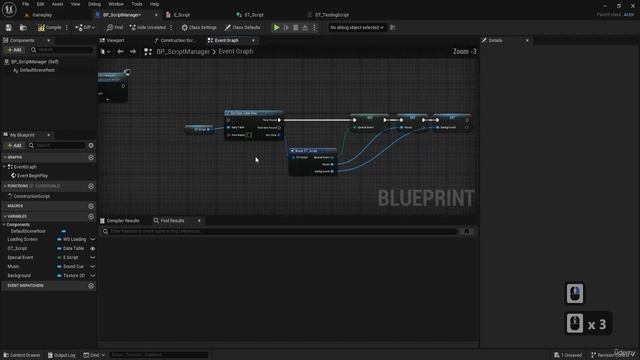Open the Diff dropdown

(85, 27)
